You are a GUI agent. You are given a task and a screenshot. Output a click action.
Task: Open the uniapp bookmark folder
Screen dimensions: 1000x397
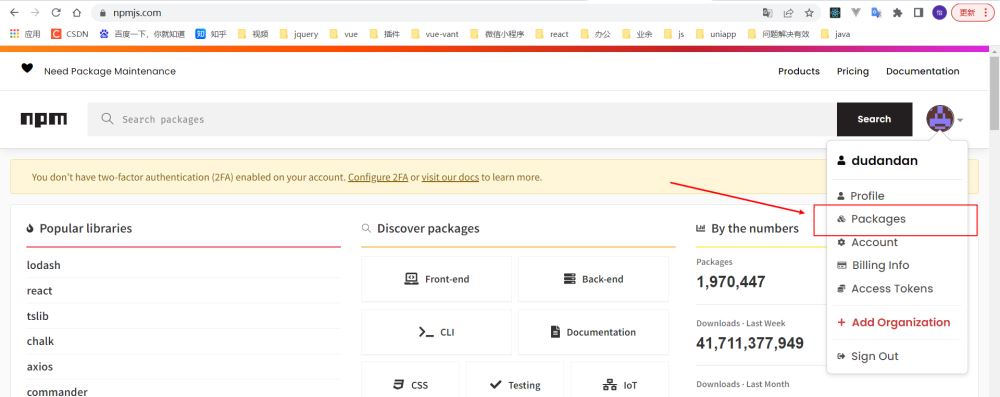pyautogui.click(x=716, y=34)
